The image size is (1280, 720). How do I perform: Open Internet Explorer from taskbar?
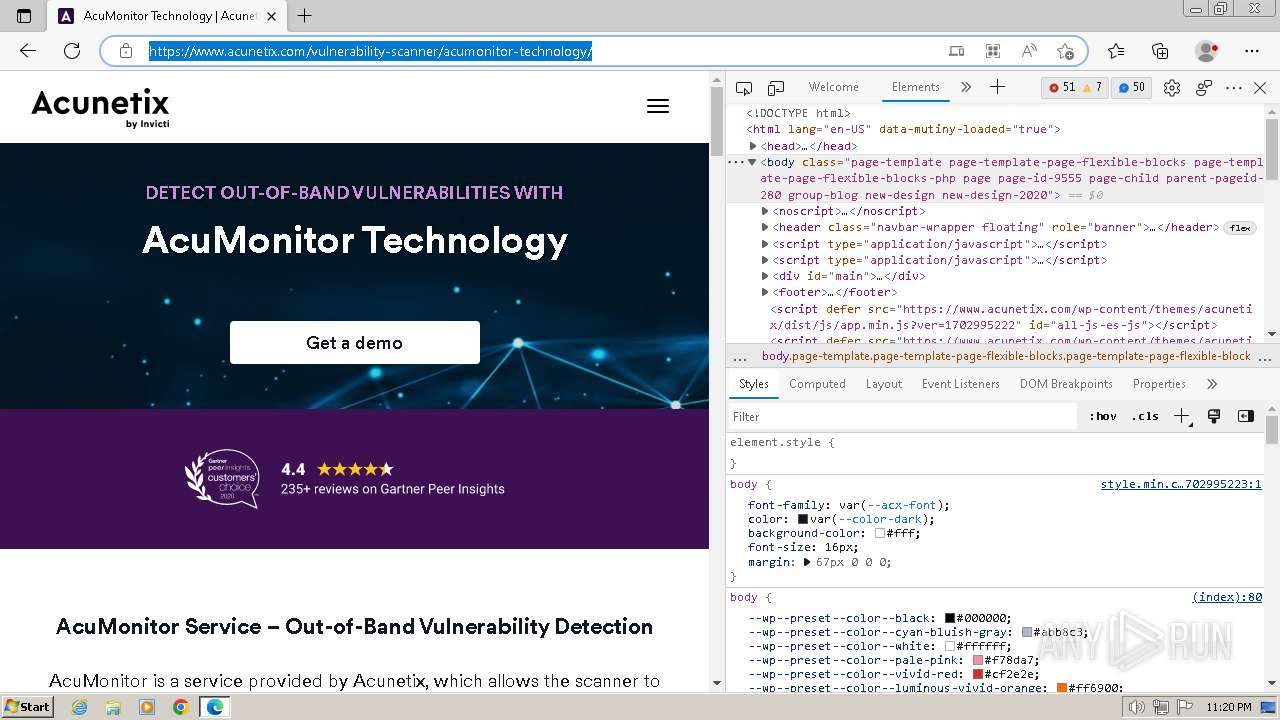[x=79, y=707]
